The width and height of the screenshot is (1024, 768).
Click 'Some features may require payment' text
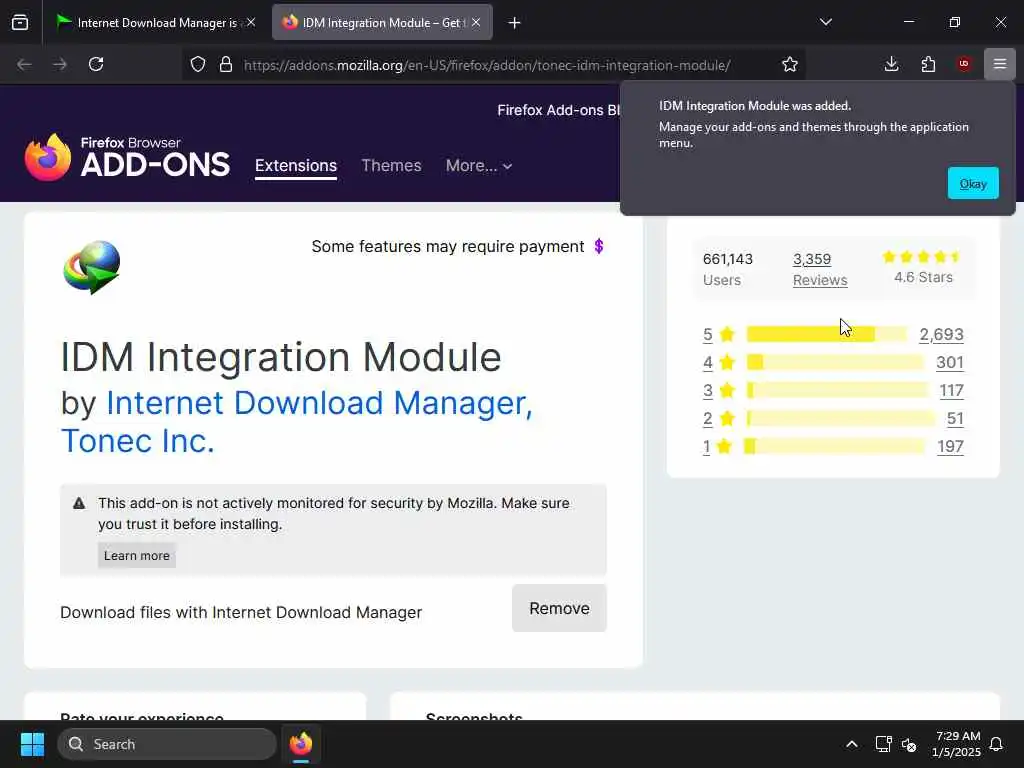pos(448,246)
